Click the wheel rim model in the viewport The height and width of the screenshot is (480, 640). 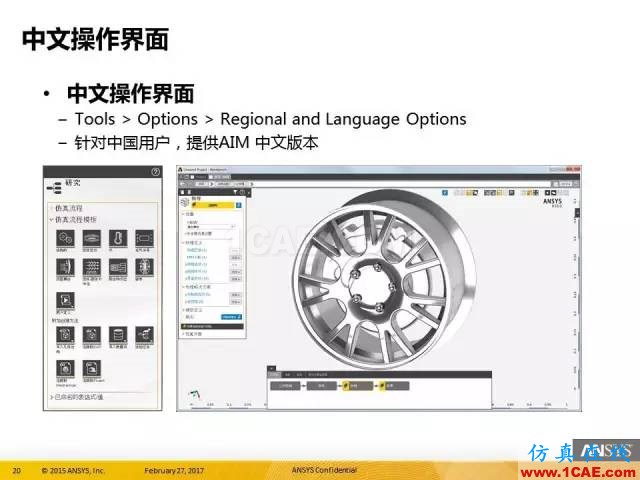click(x=384, y=280)
